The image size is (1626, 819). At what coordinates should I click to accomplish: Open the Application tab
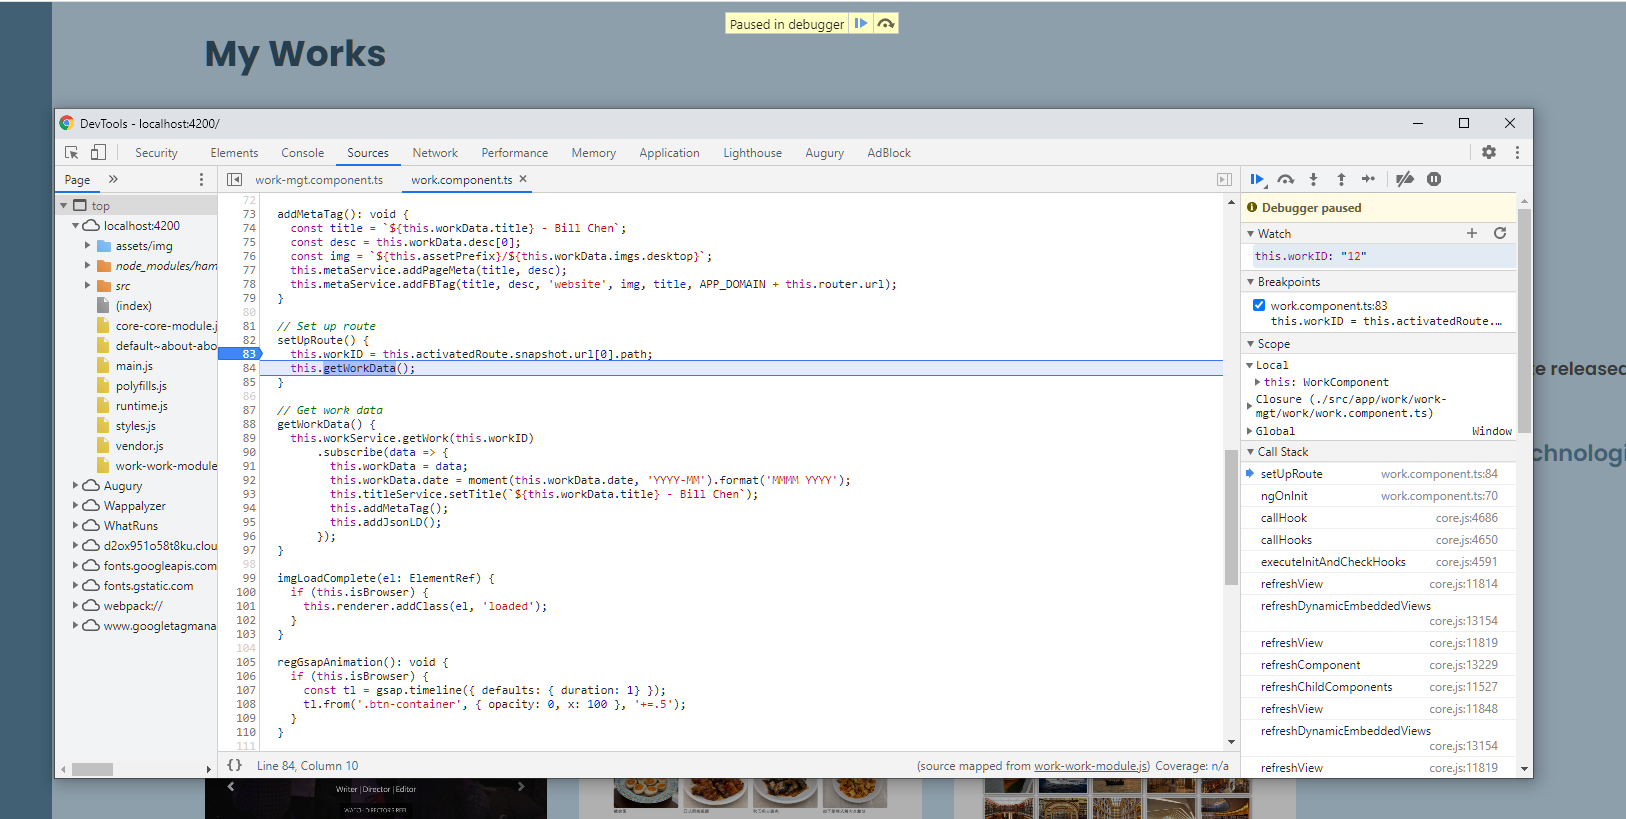point(669,153)
